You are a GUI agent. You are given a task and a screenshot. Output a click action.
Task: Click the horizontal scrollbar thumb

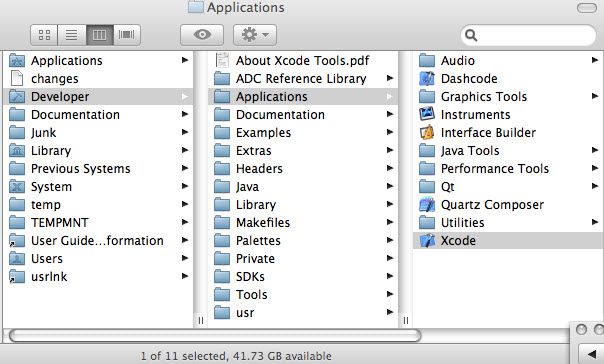click(215, 335)
